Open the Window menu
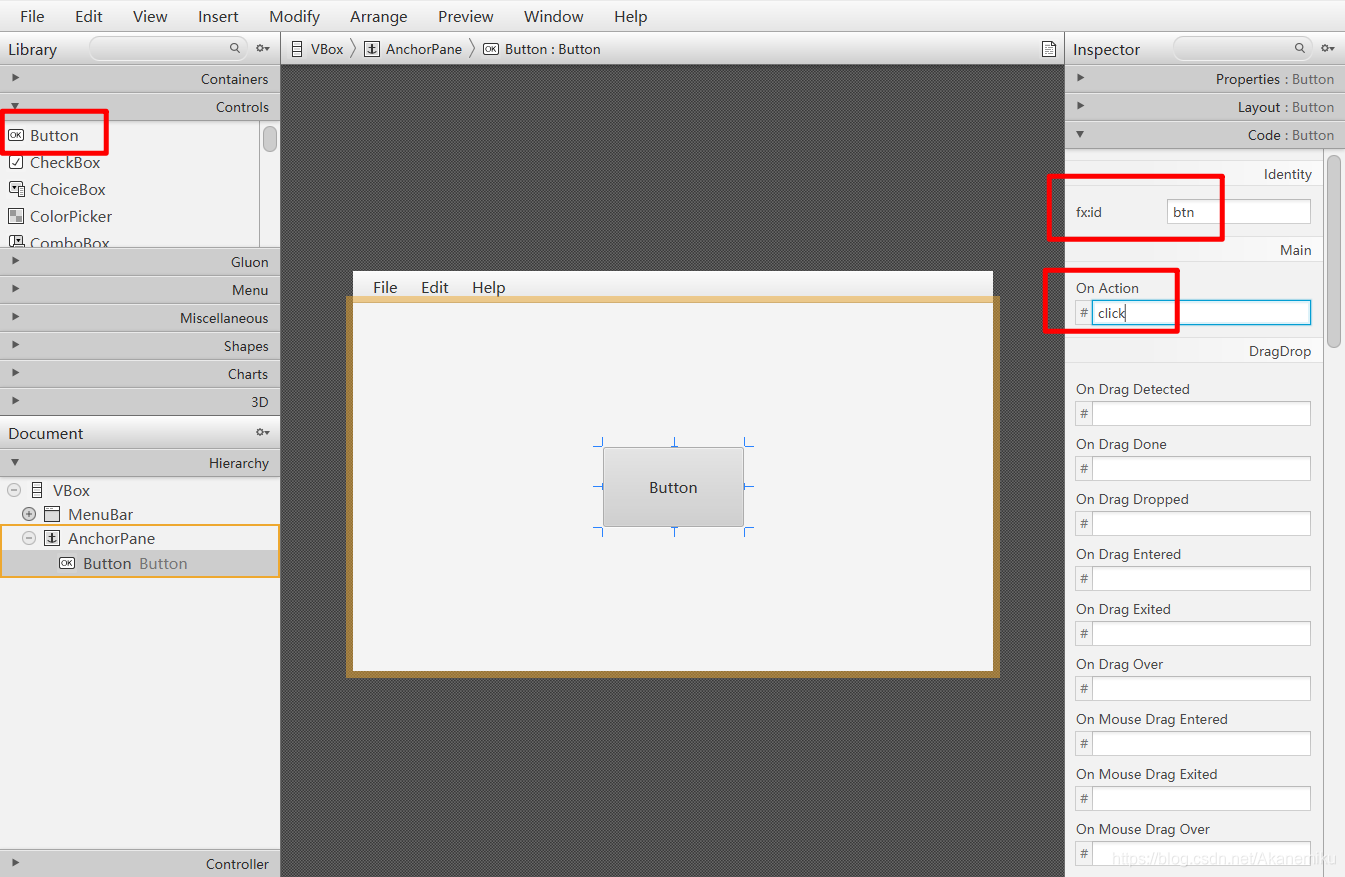The image size is (1345, 877). pos(554,16)
